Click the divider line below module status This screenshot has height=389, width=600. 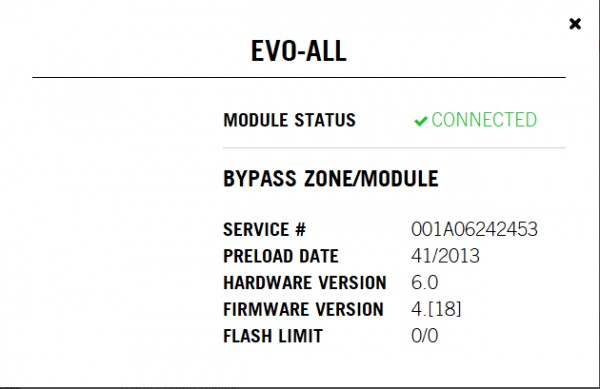[x=394, y=147]
